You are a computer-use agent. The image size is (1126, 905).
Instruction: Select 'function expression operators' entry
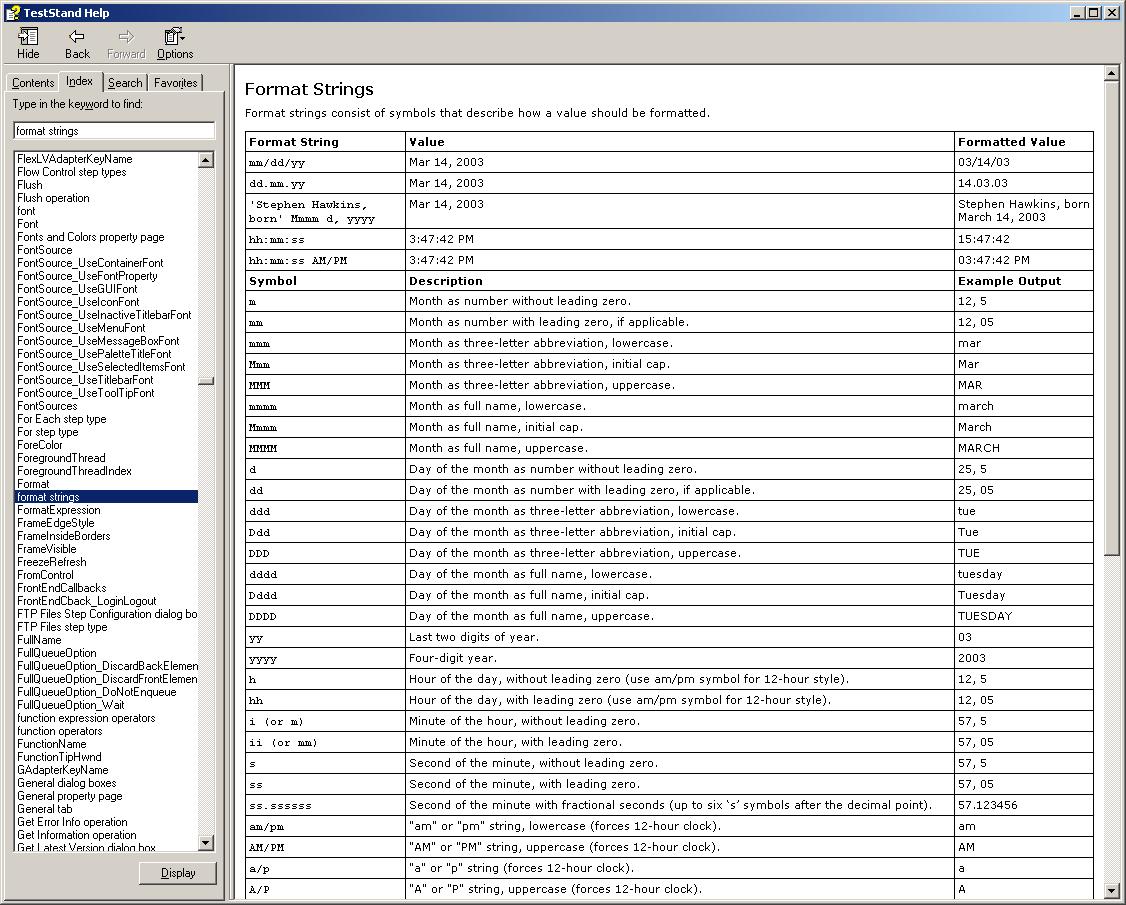(86, 718)
